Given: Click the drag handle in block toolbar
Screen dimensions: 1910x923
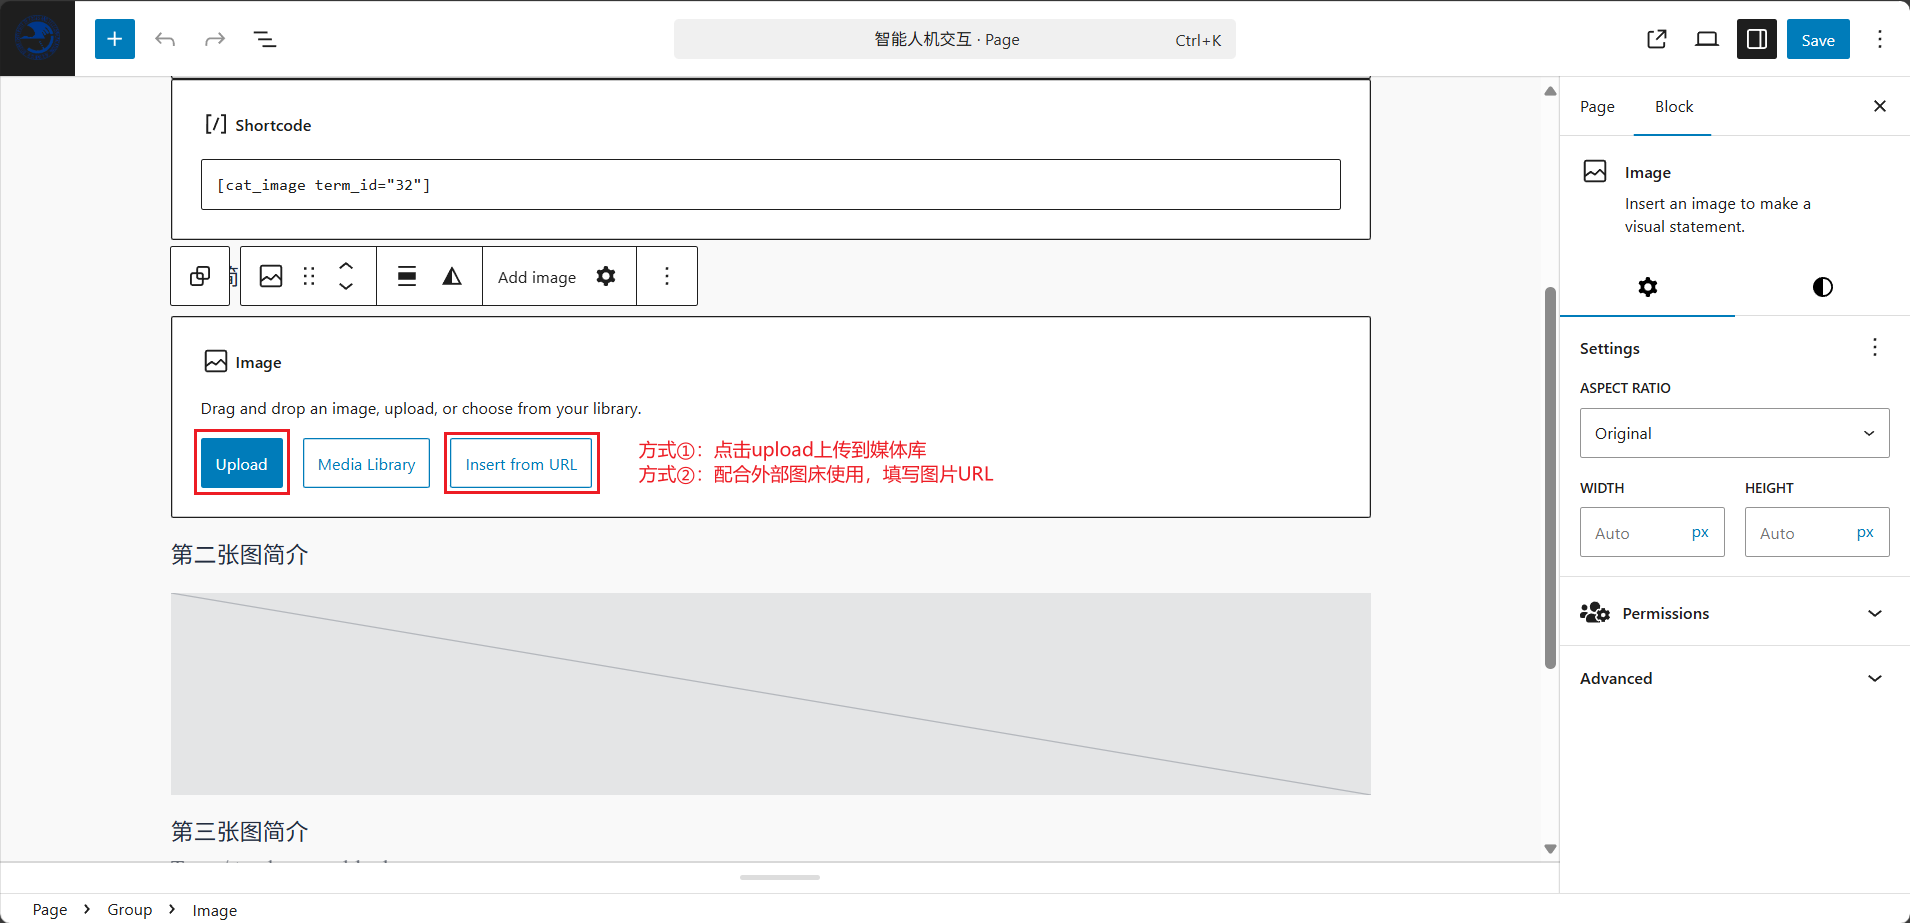Looking at the screenshot, I should (x=309, y=276).
